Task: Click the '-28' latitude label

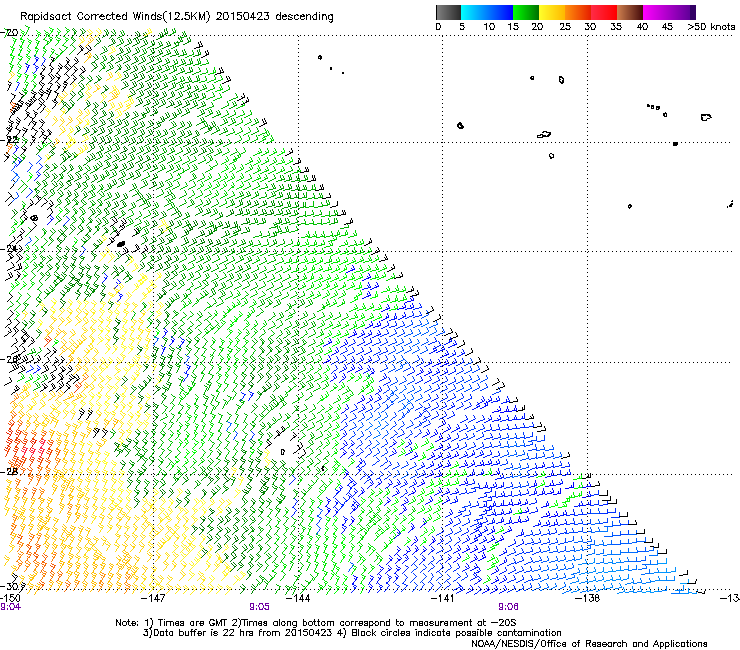Action: pyautogui.click(x=9, y=472)
